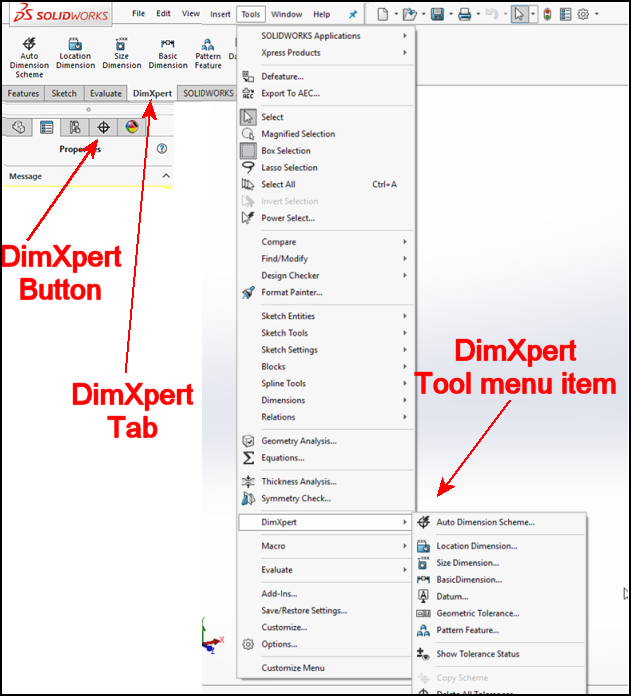Choose Defeature from Tools menu

326,76
